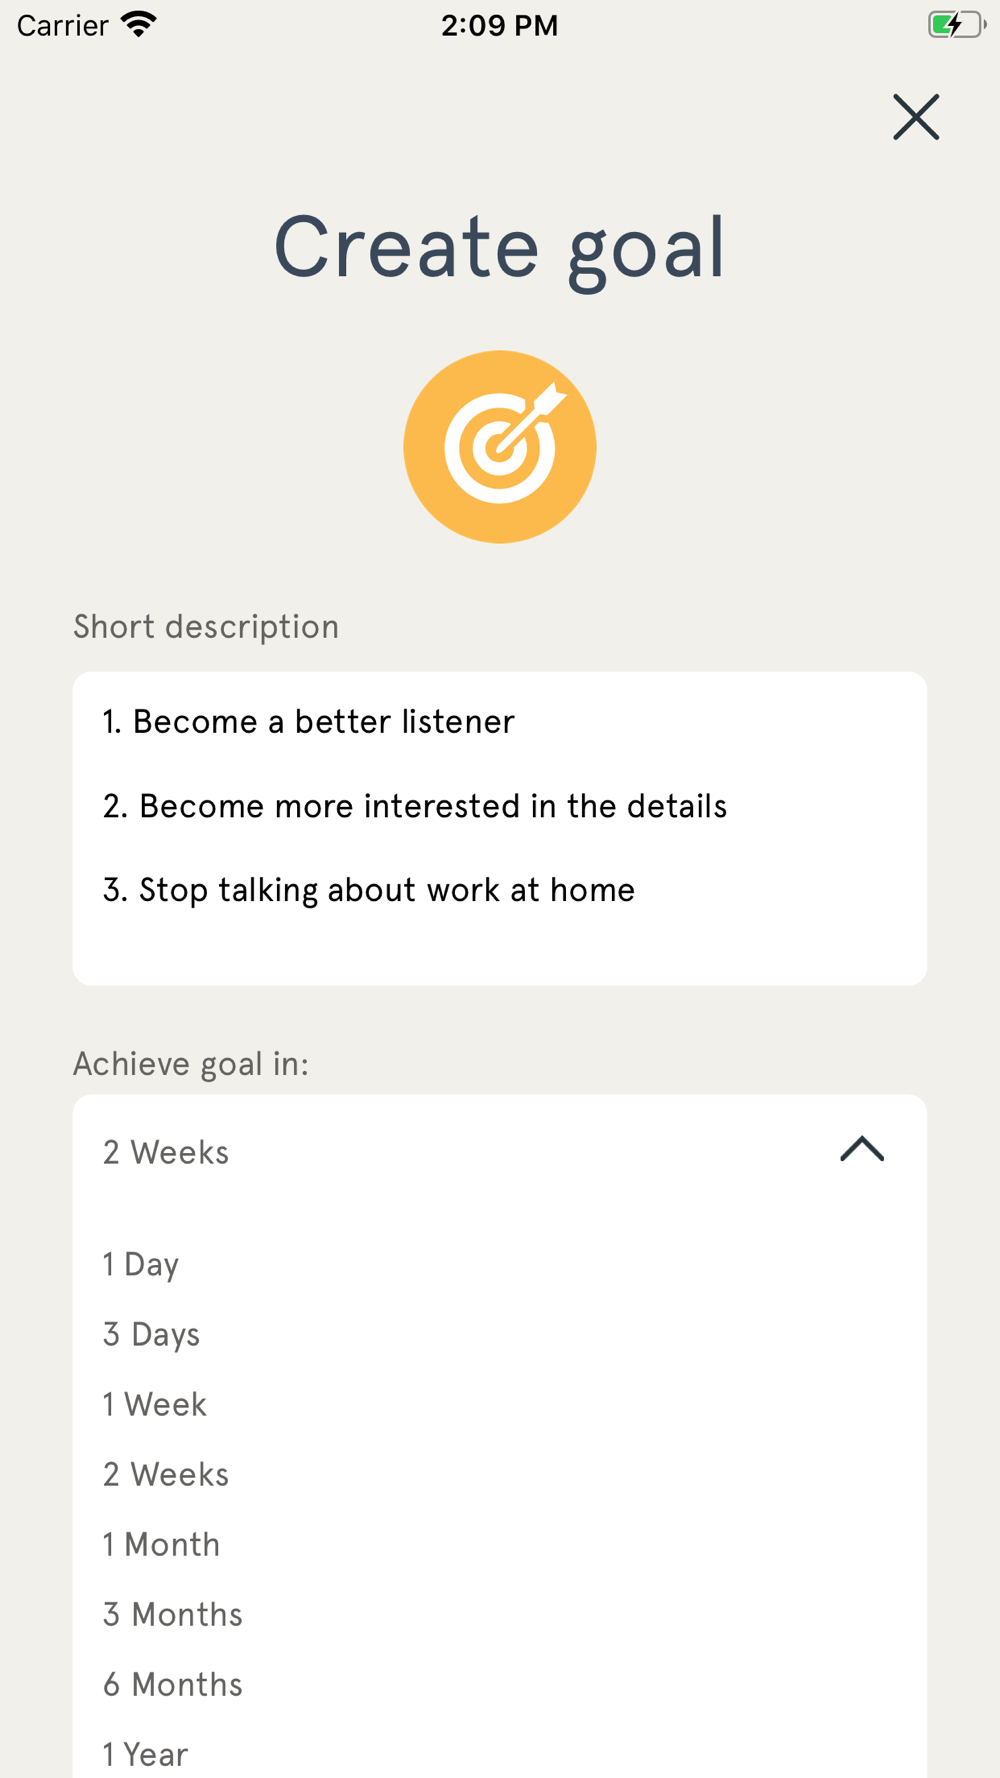The width and height of the screenshot is (1000, 1778).
Task: Click into the short description text box
Action: 500,828
